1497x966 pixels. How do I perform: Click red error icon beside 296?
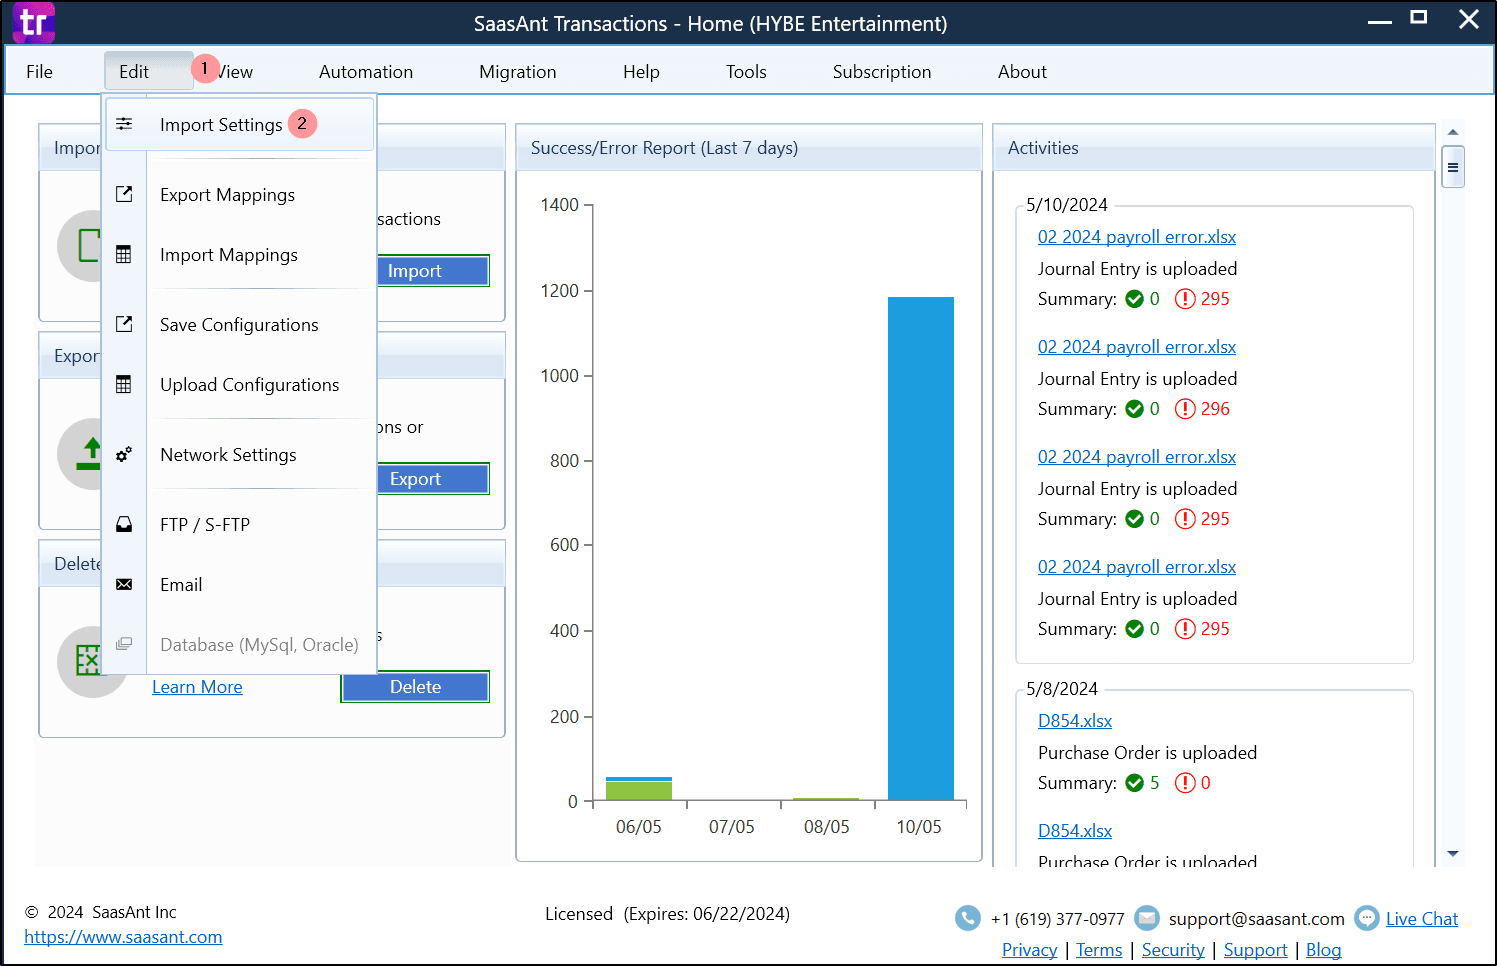coord(1185,408)
